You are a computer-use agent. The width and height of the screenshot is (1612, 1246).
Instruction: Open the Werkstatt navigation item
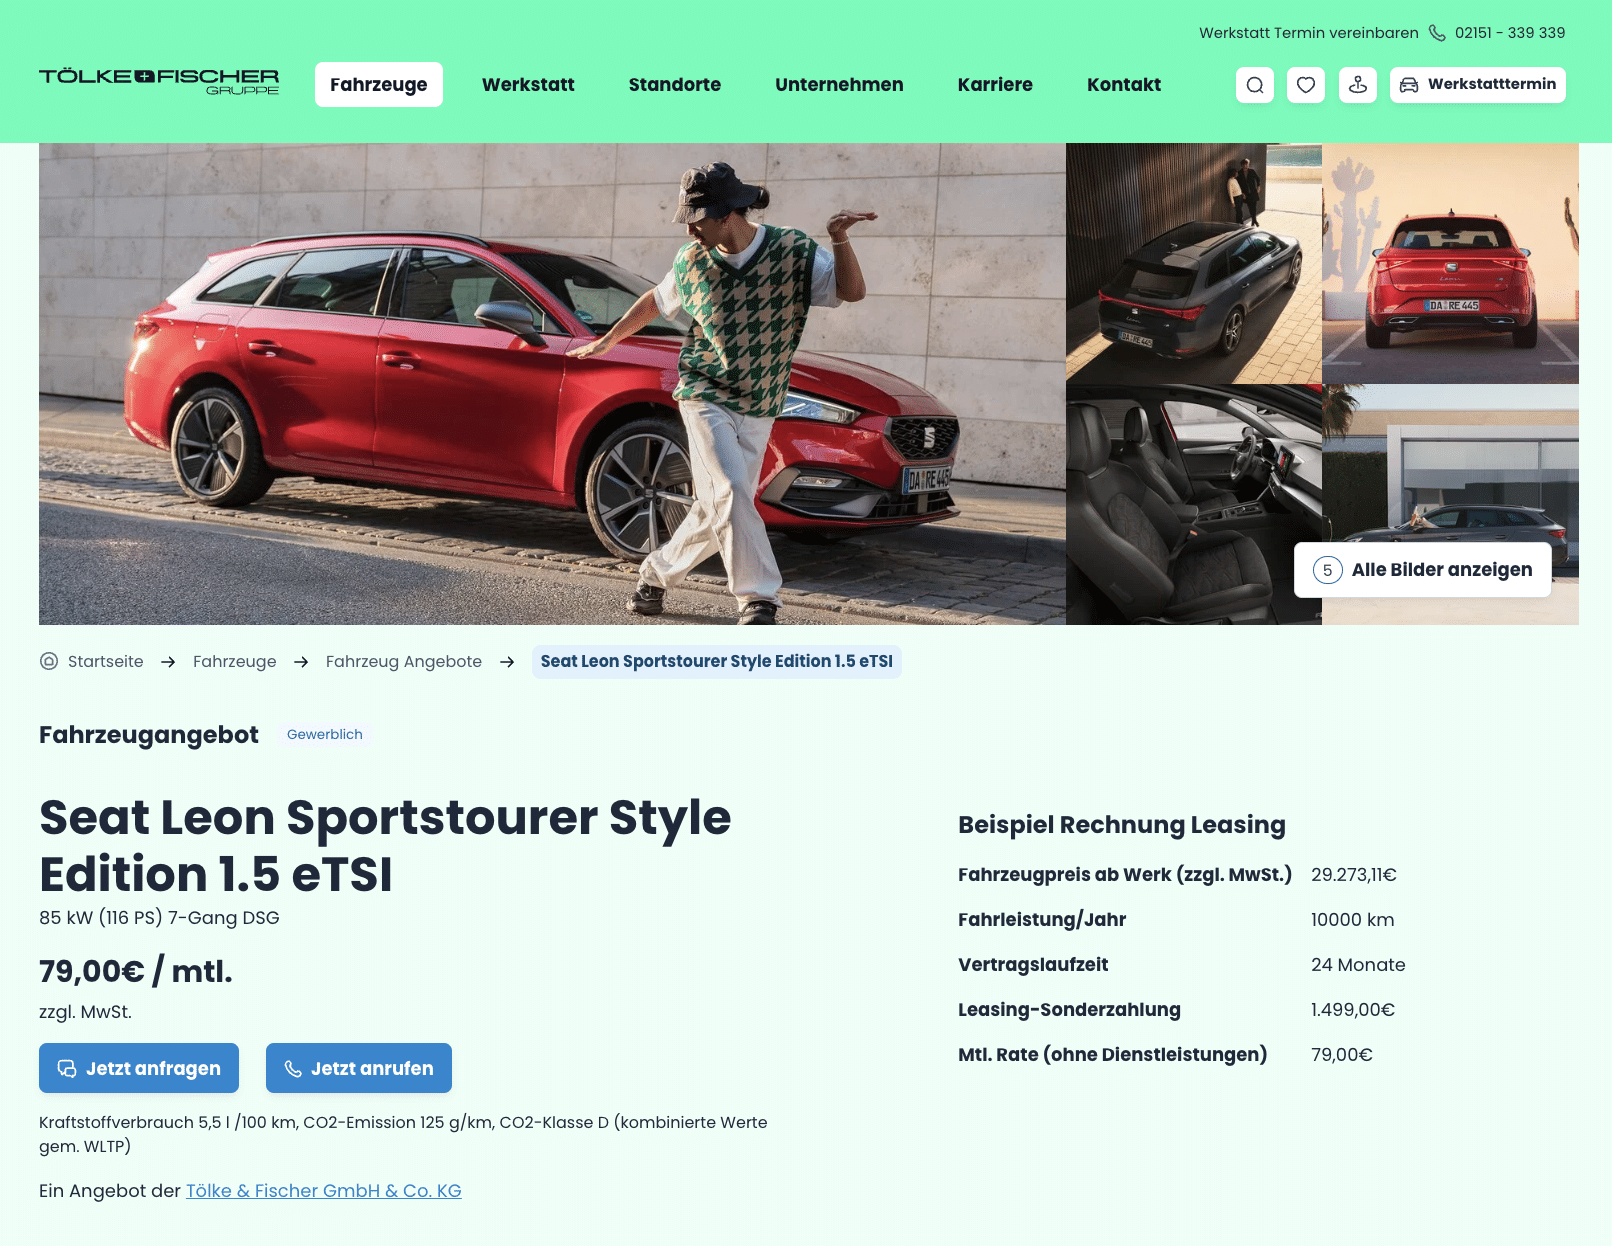[x=528, y=85]
